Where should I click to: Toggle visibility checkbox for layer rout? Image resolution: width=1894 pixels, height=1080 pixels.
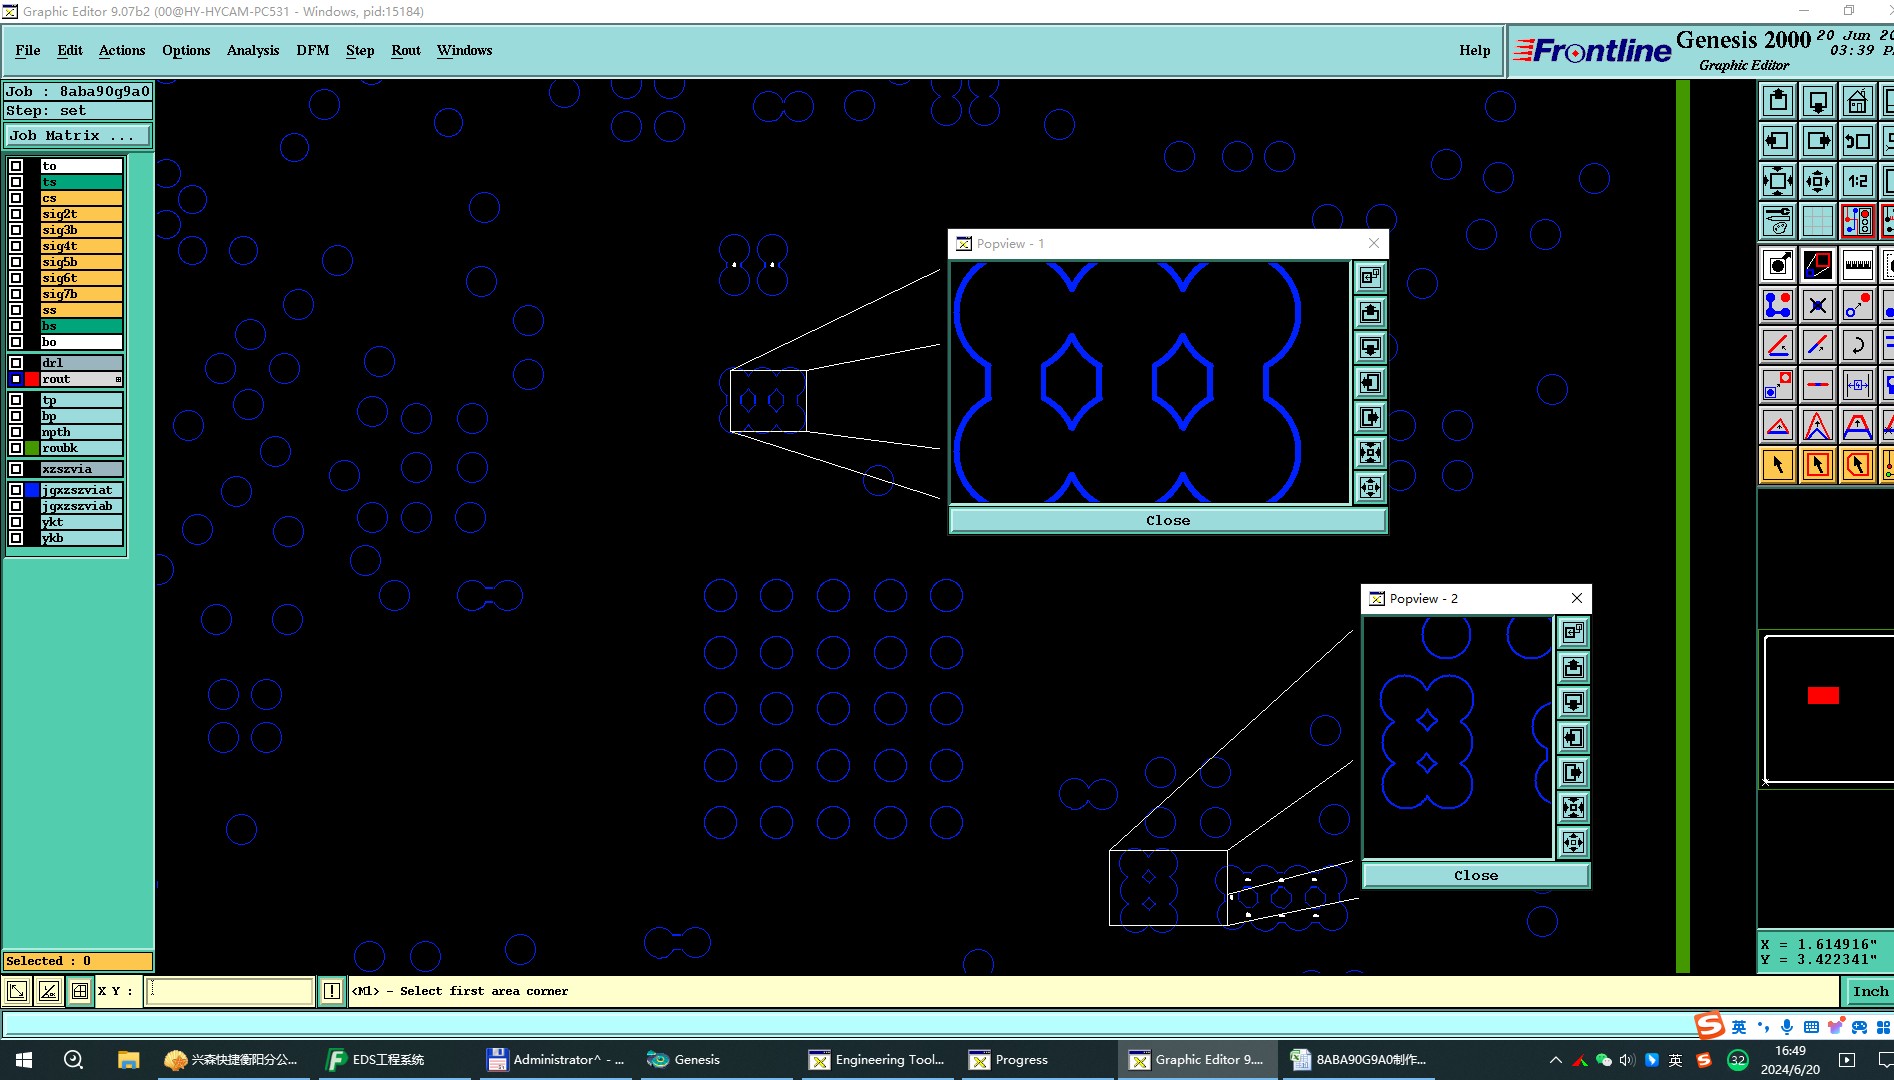(x=16, y=379)
